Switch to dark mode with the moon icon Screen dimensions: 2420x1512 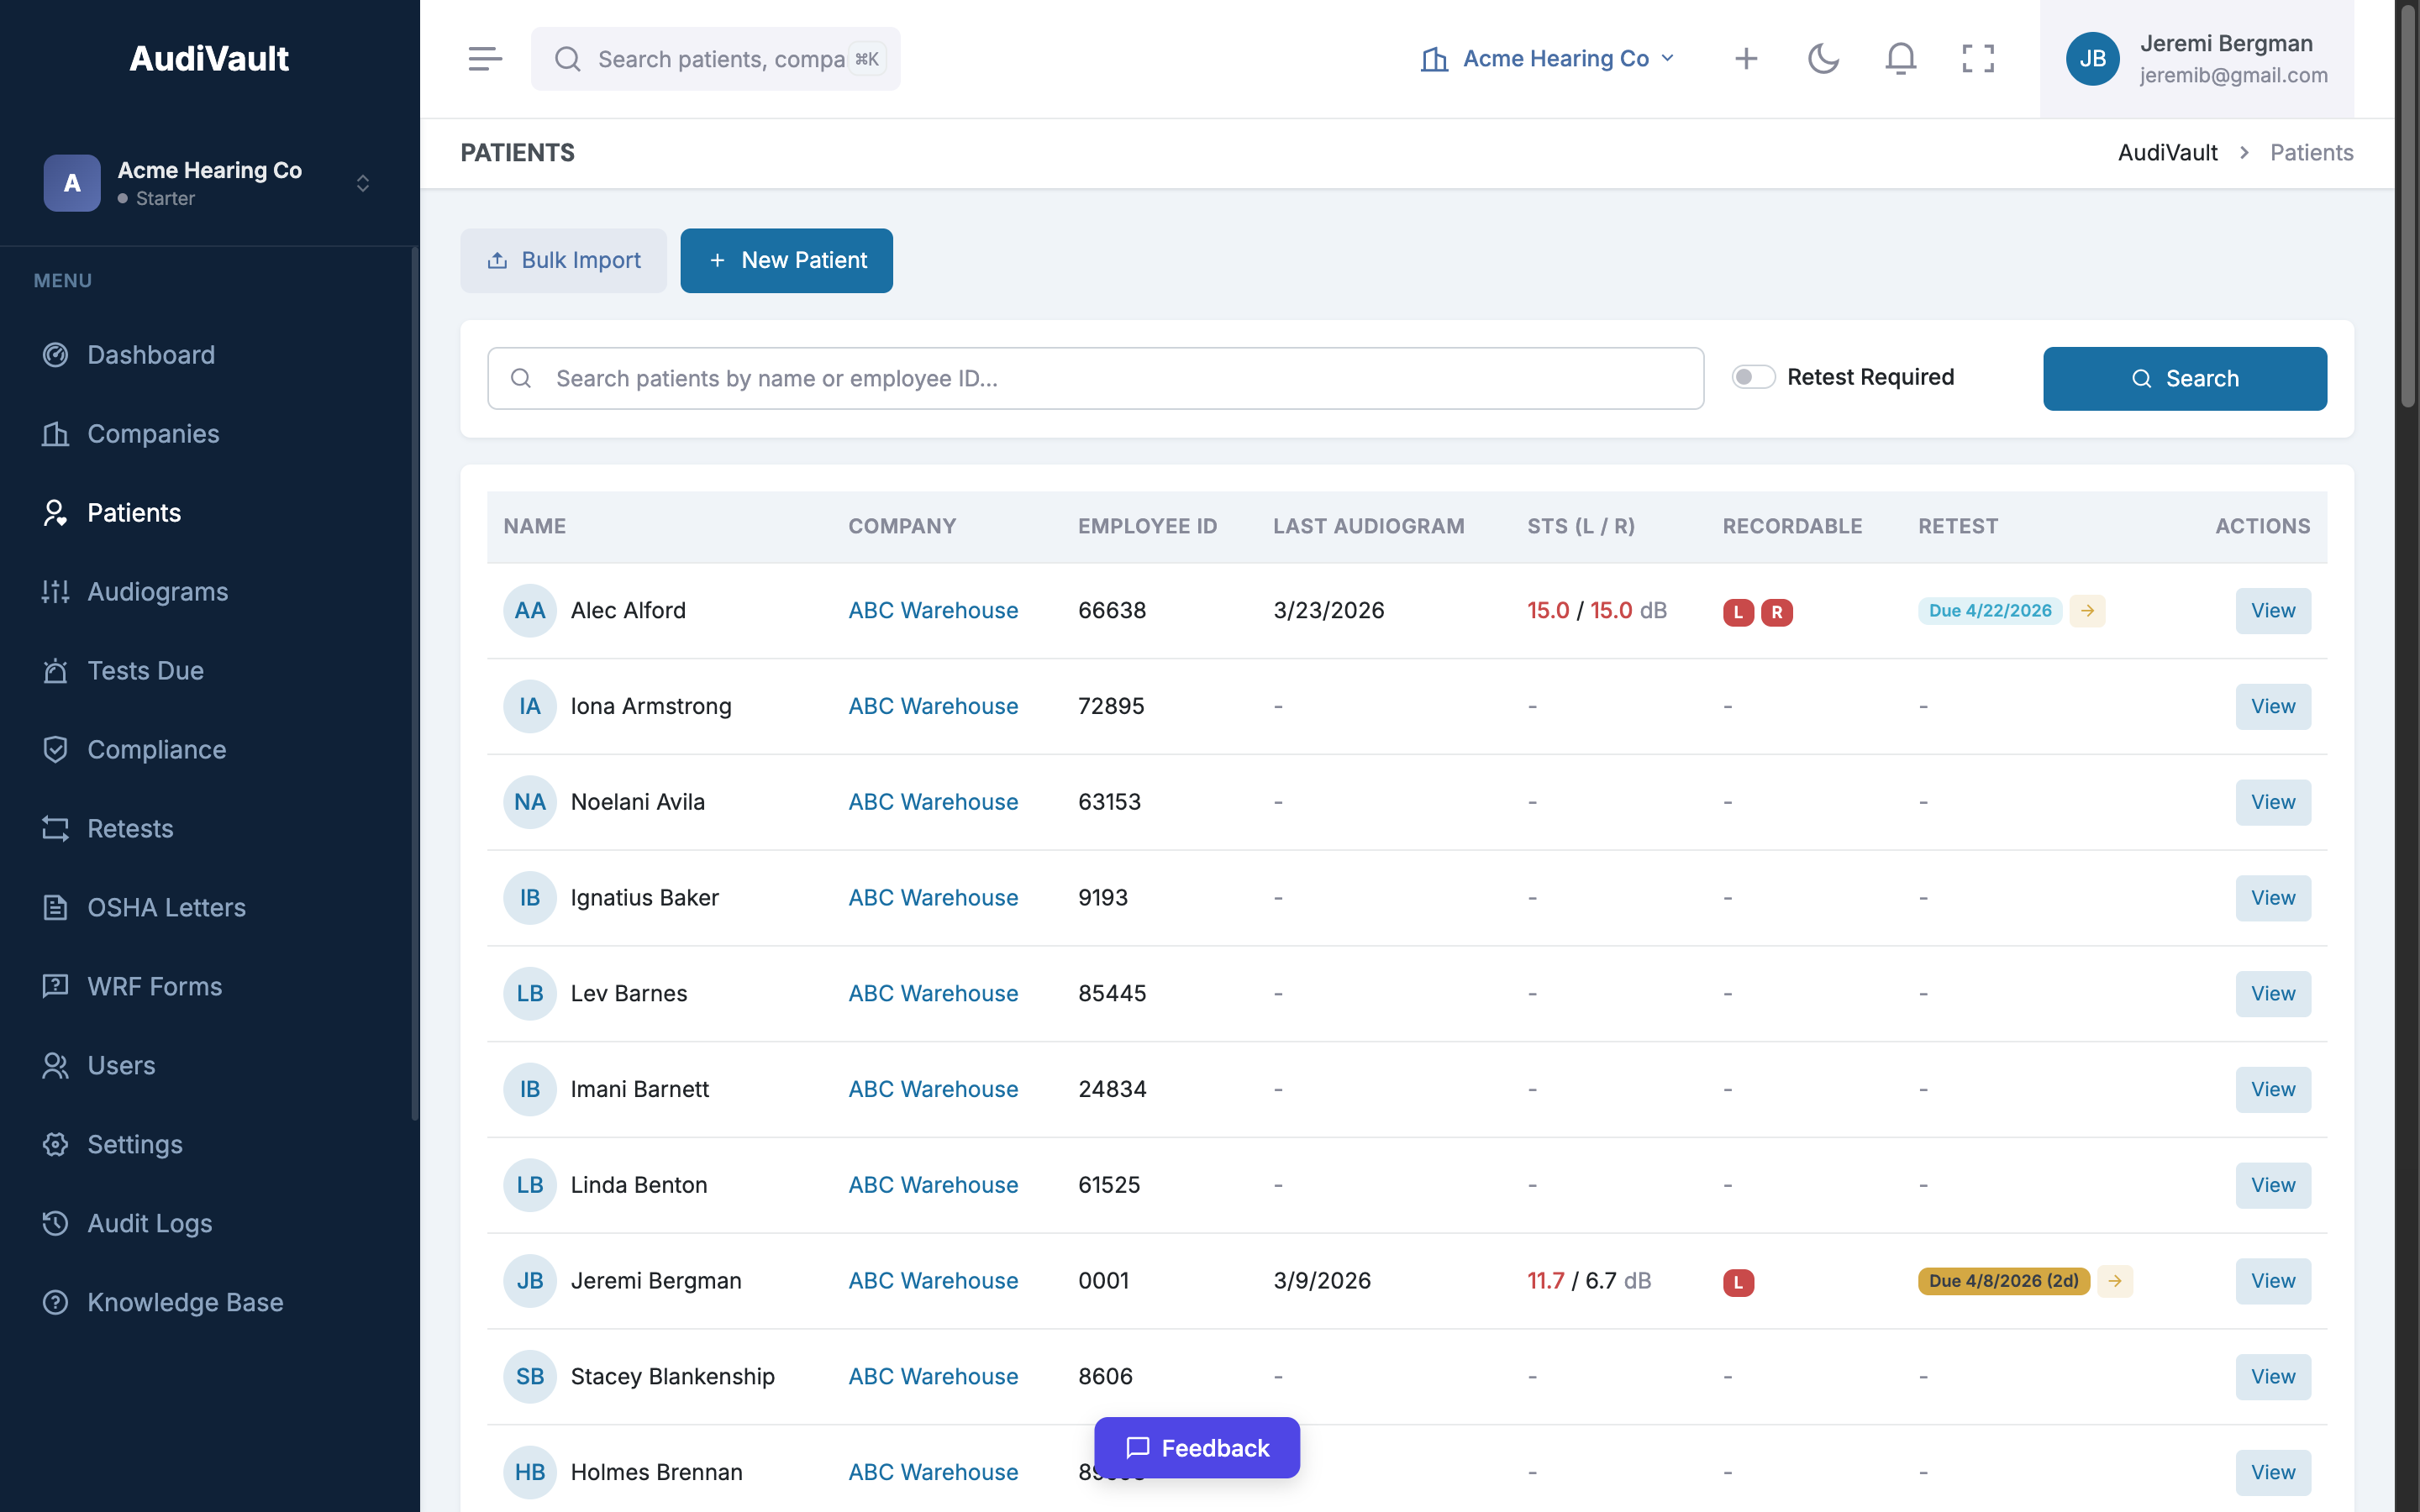pos(1823,58)
